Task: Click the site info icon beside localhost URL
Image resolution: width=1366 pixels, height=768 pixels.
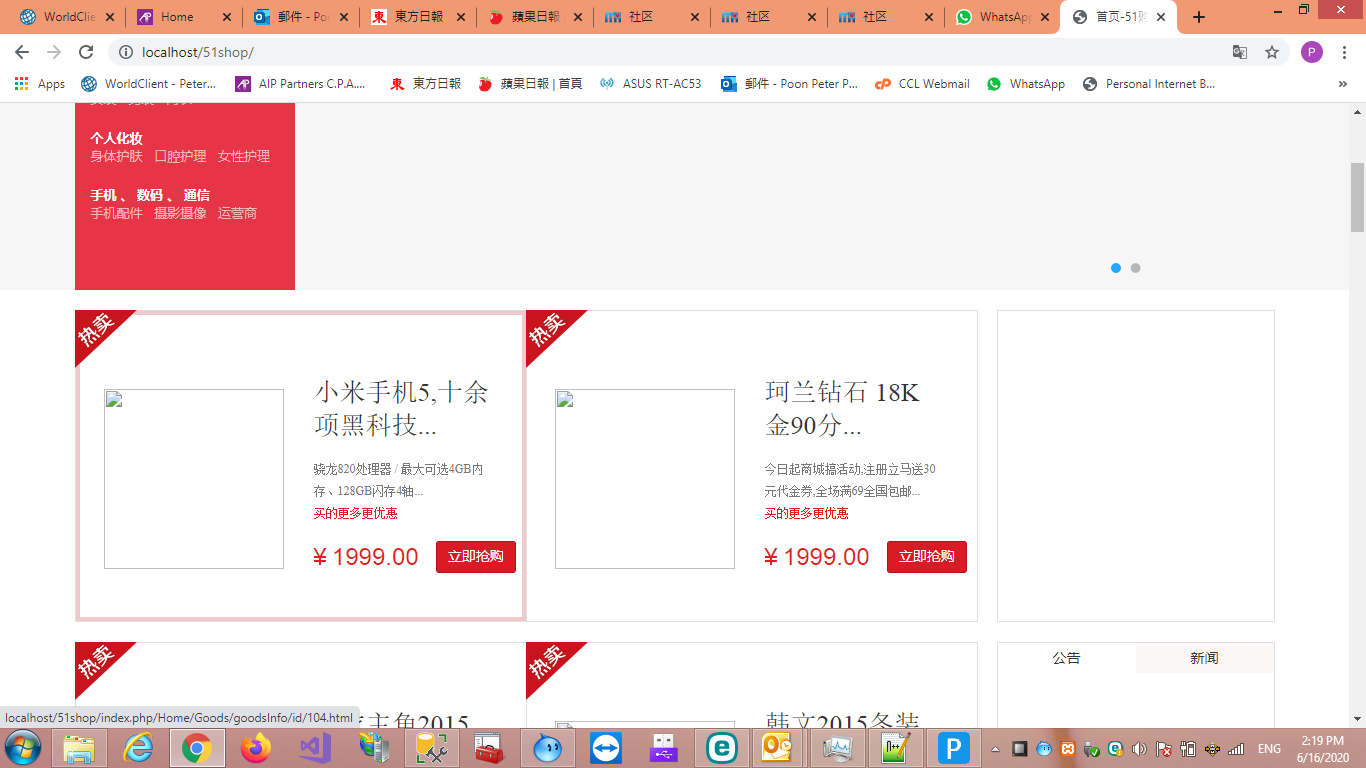Action: click(126, 52)
